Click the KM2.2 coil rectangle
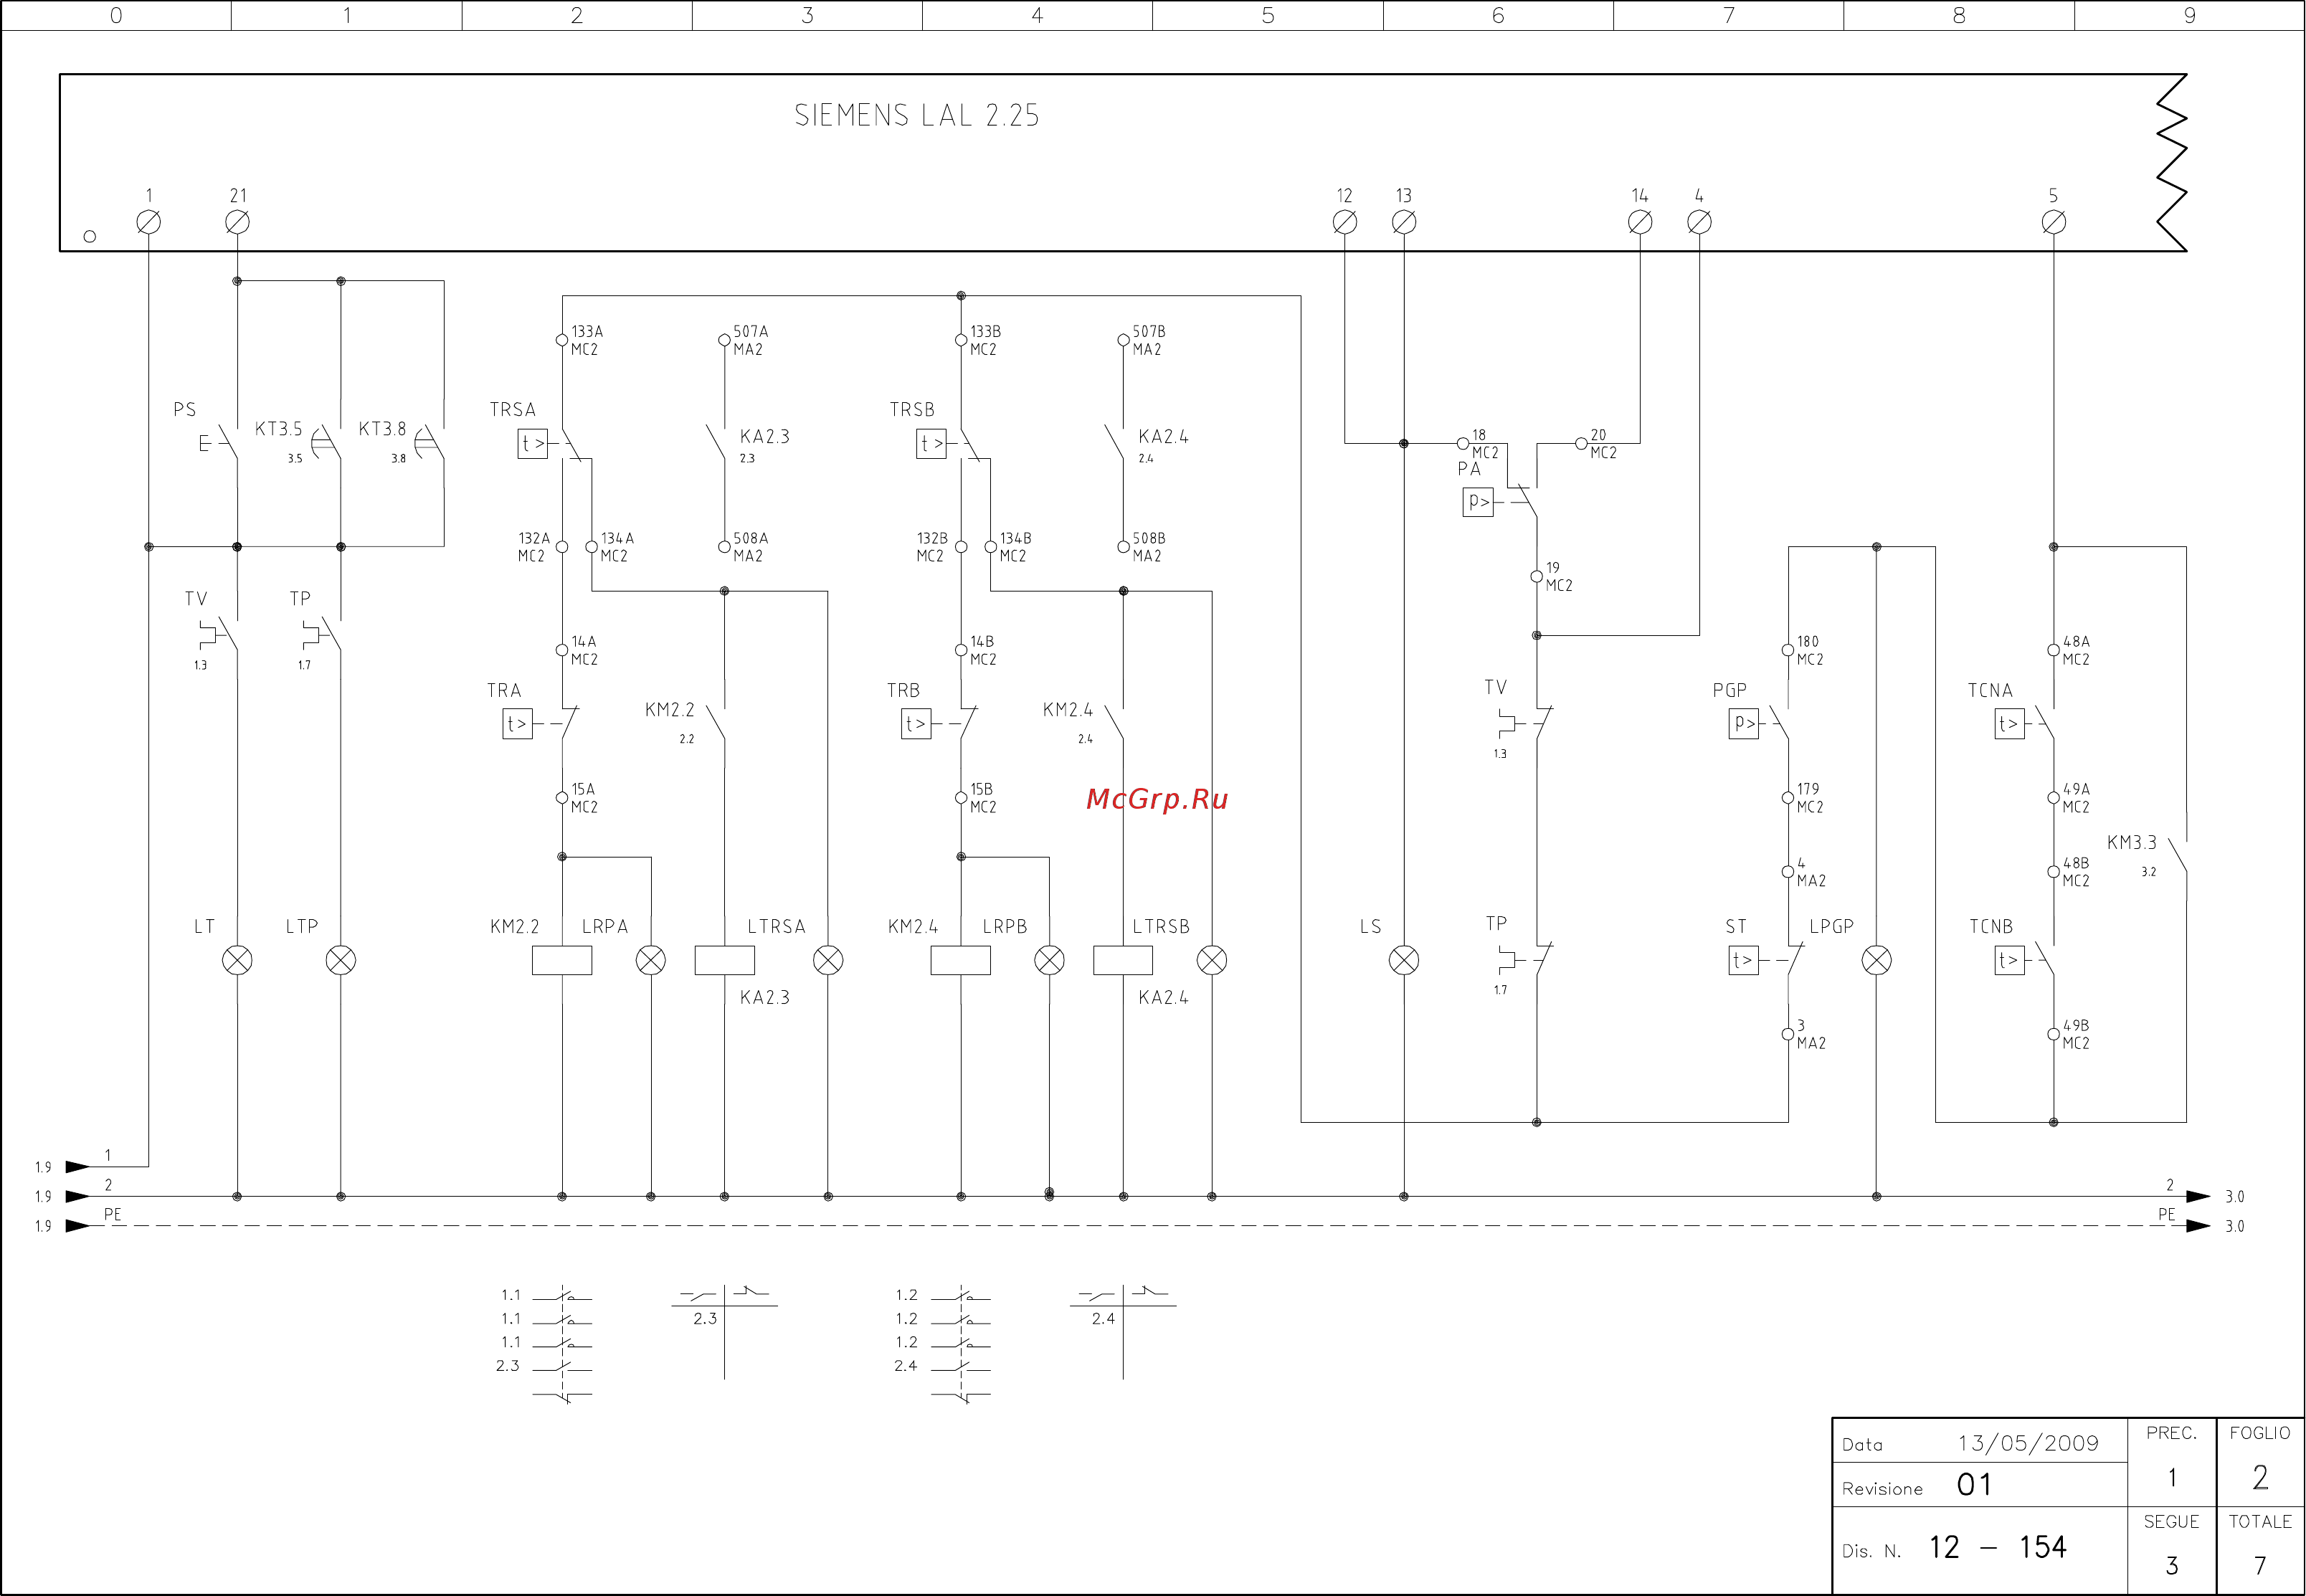This screenshot has width=2306, height=1596. point(562,961)
